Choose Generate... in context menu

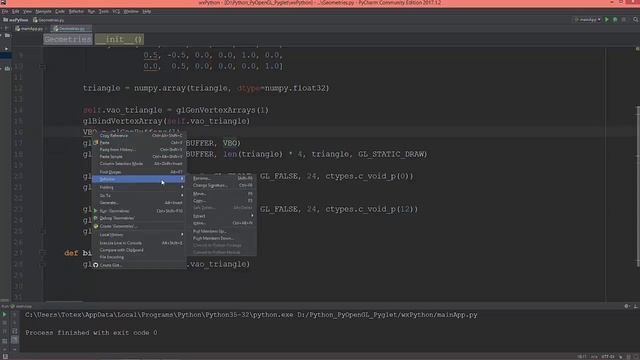pyautogui.click(x=139, y=202)
